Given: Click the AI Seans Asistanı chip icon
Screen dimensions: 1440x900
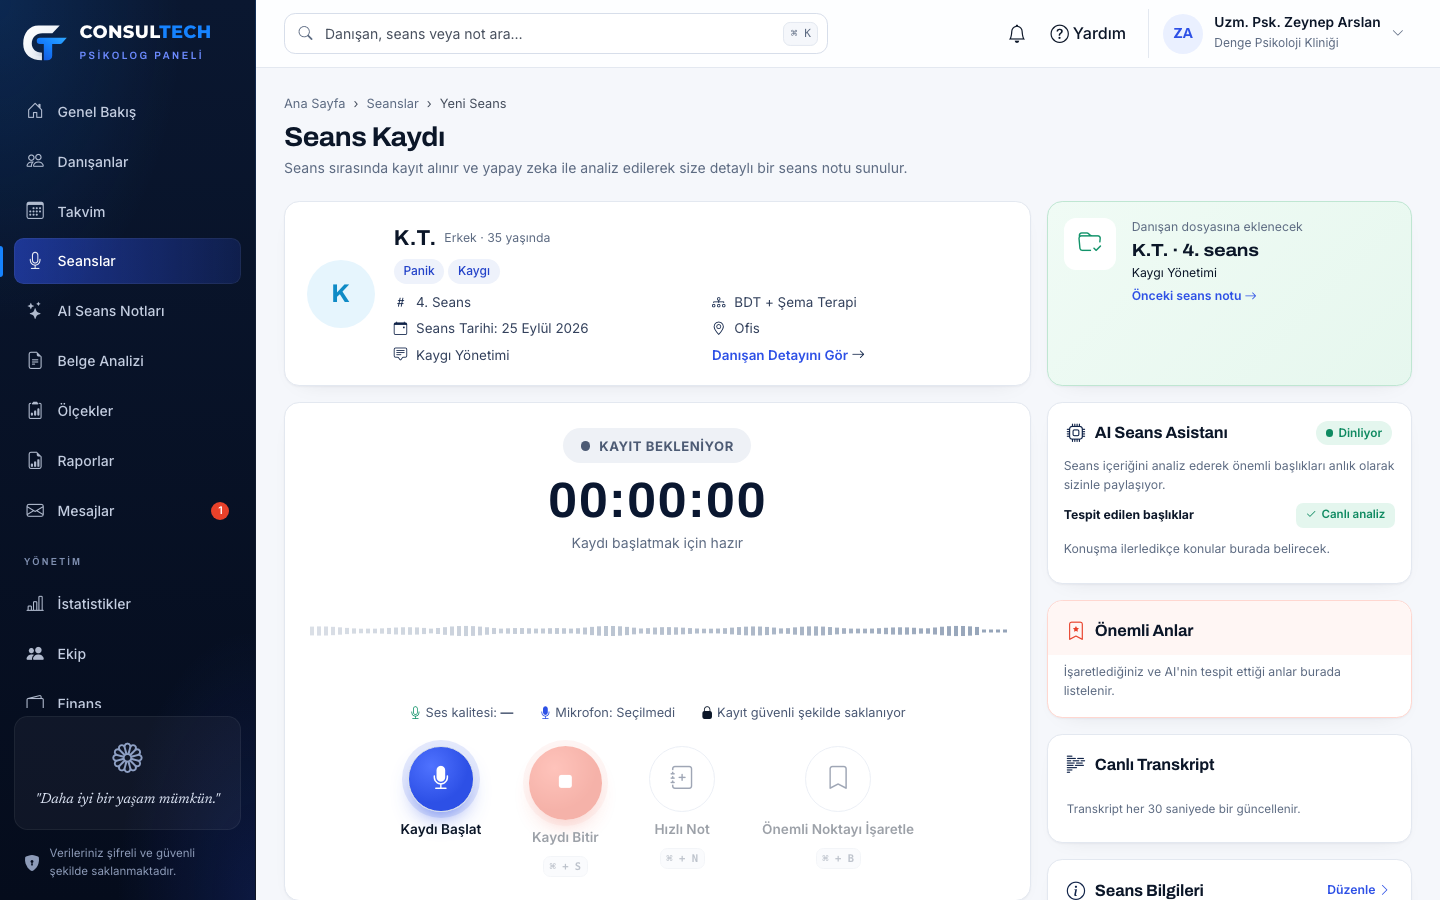Looking at the screenshot, I should pos(1076,433).
